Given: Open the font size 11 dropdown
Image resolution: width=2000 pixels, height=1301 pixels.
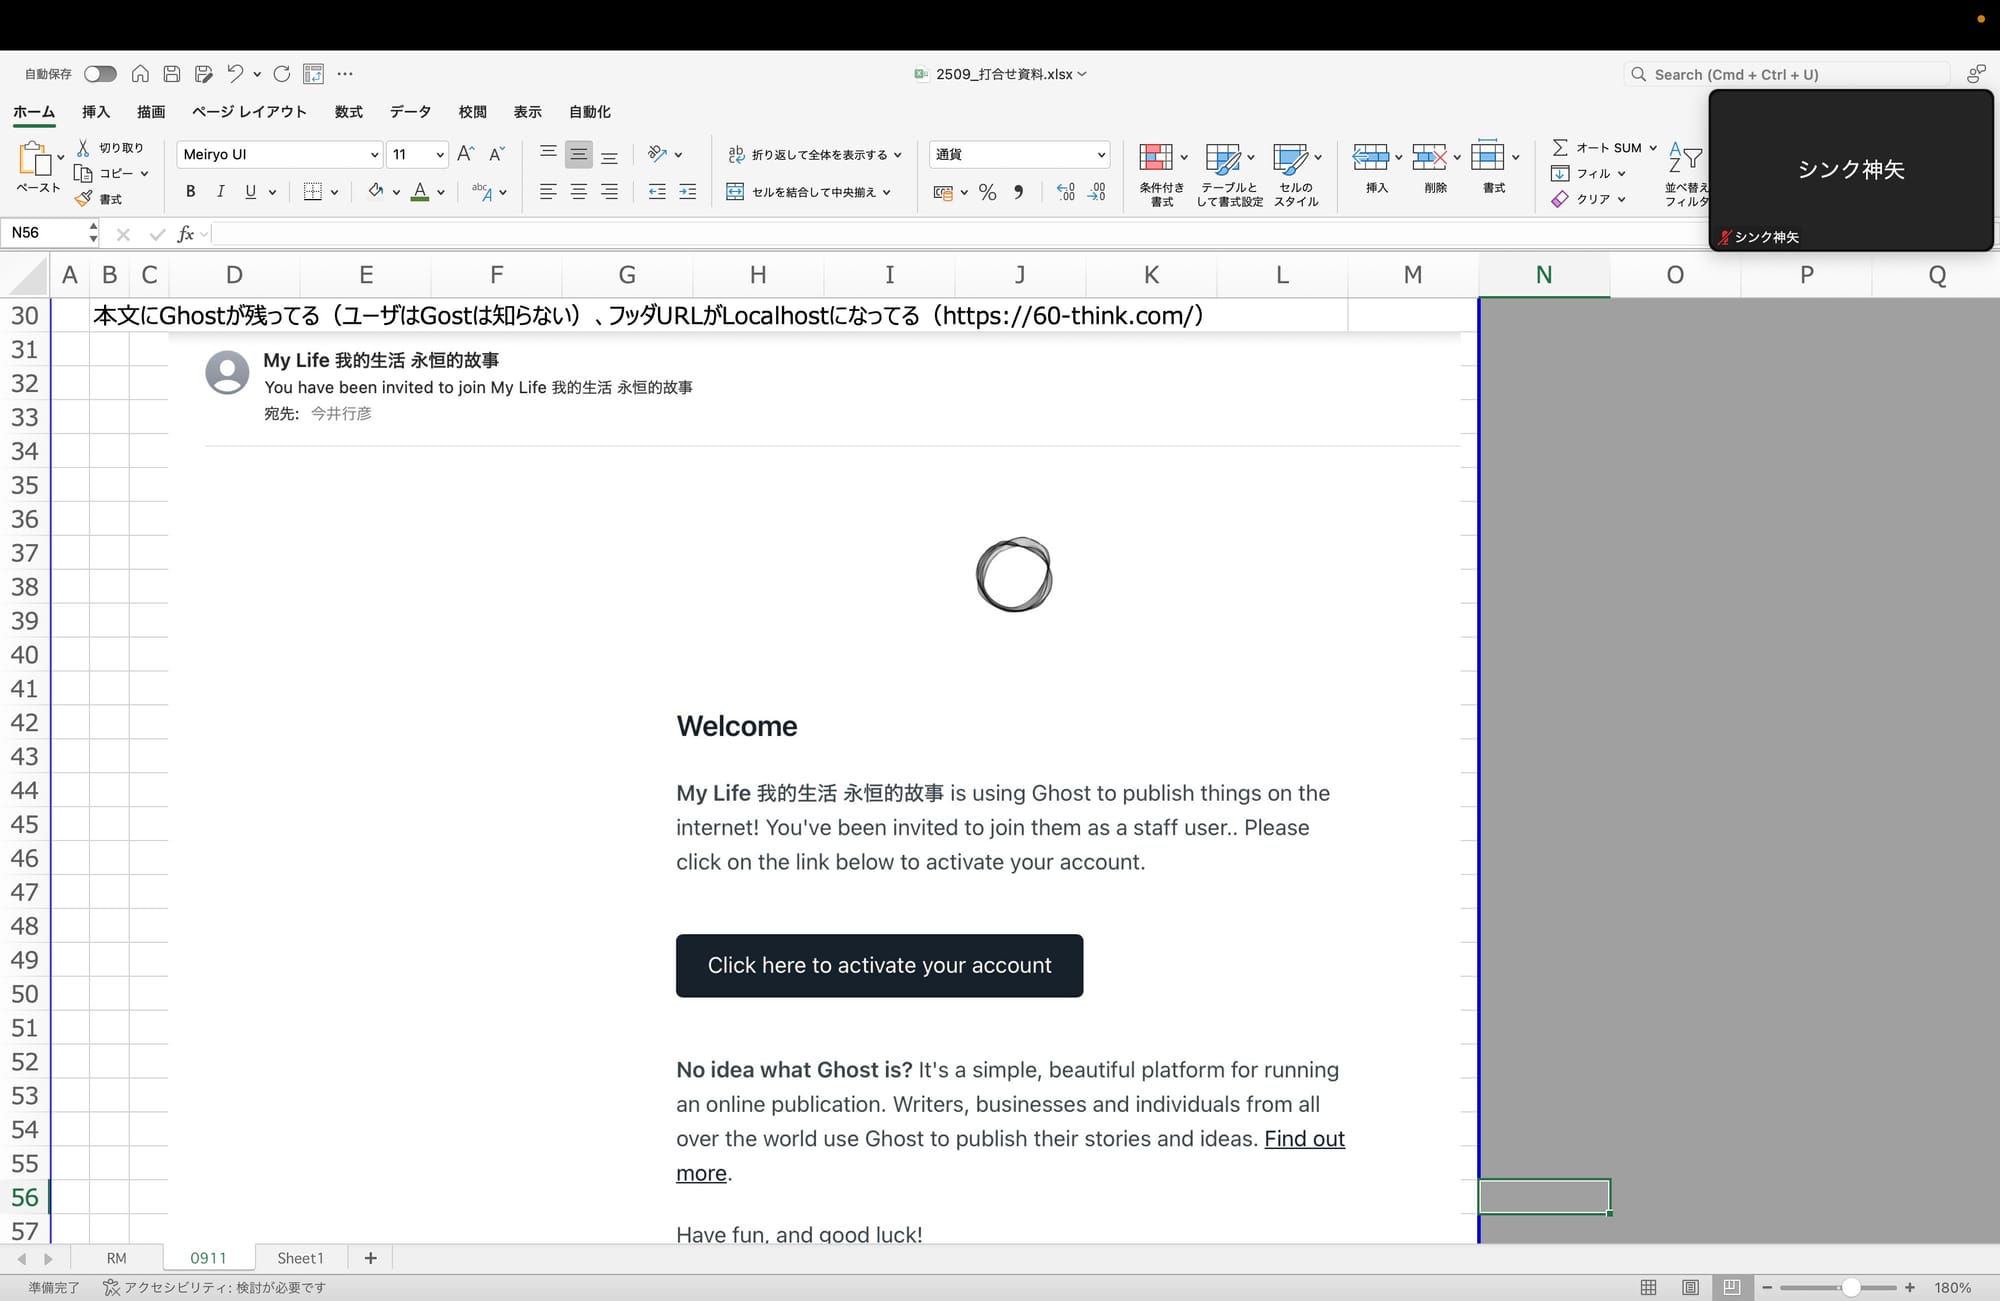Looking at the screenshot, I should [439, 155].
